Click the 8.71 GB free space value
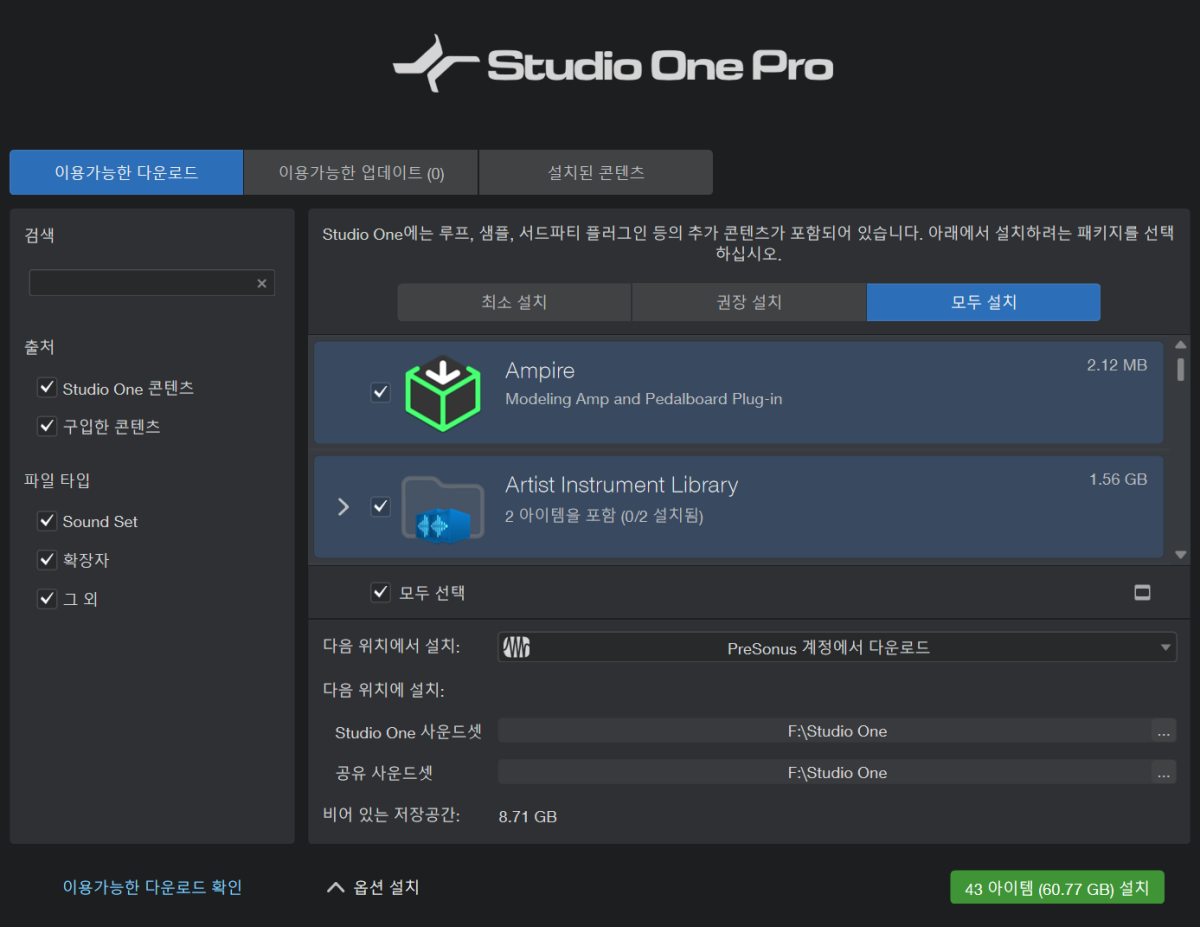 (x=528, y=816)
